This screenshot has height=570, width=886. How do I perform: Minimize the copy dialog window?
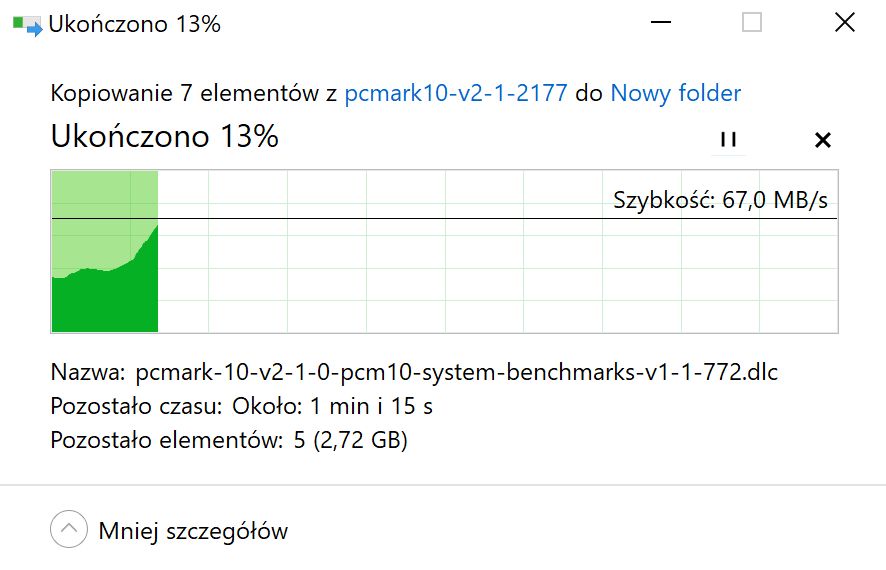661,23
